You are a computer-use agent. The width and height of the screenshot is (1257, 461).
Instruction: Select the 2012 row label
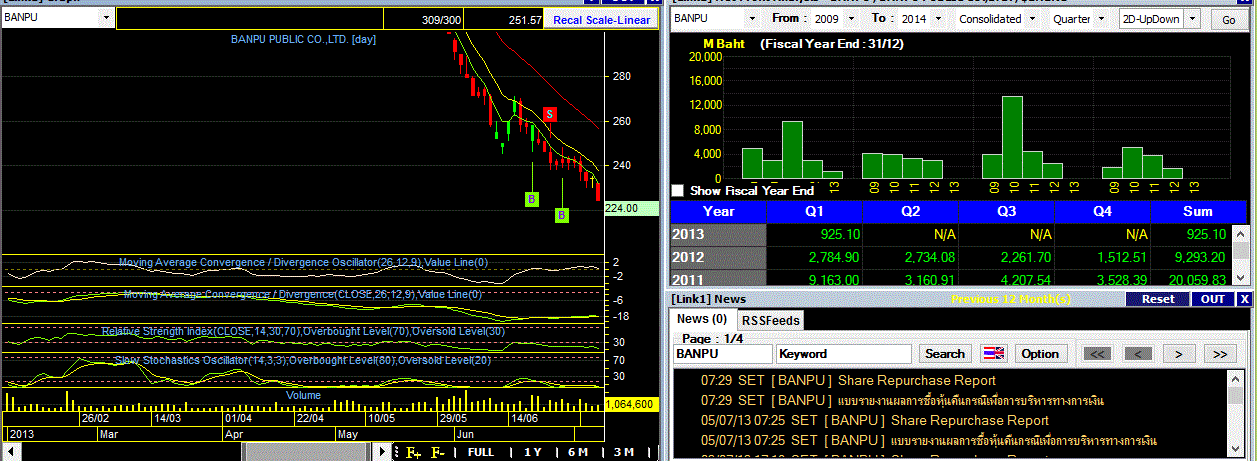point(718,256)
